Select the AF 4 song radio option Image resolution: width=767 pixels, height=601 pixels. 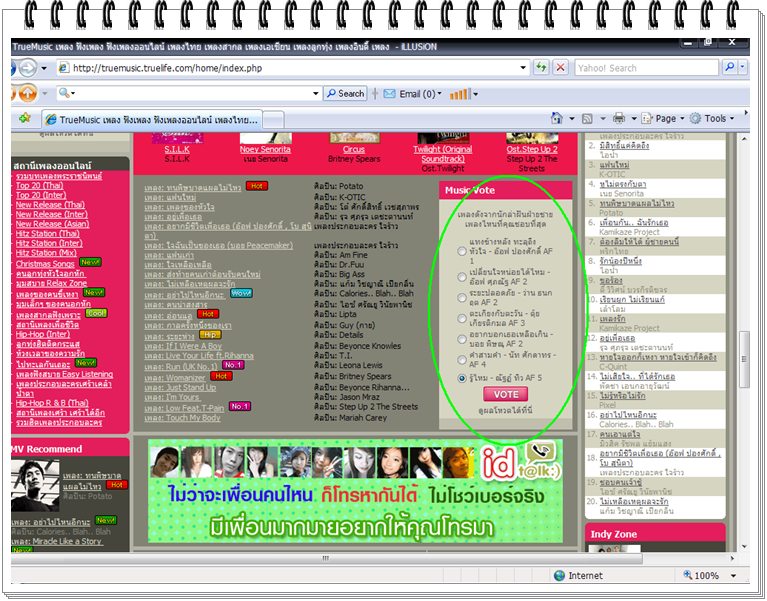462,359
